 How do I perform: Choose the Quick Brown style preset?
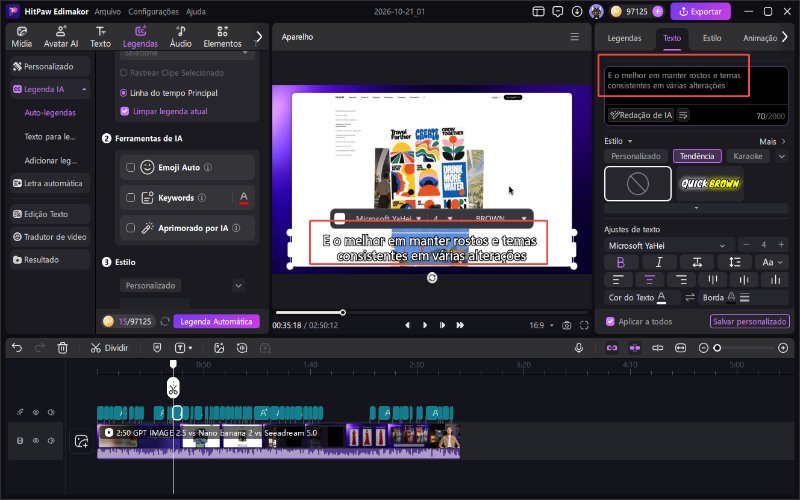tap(710, 184)
